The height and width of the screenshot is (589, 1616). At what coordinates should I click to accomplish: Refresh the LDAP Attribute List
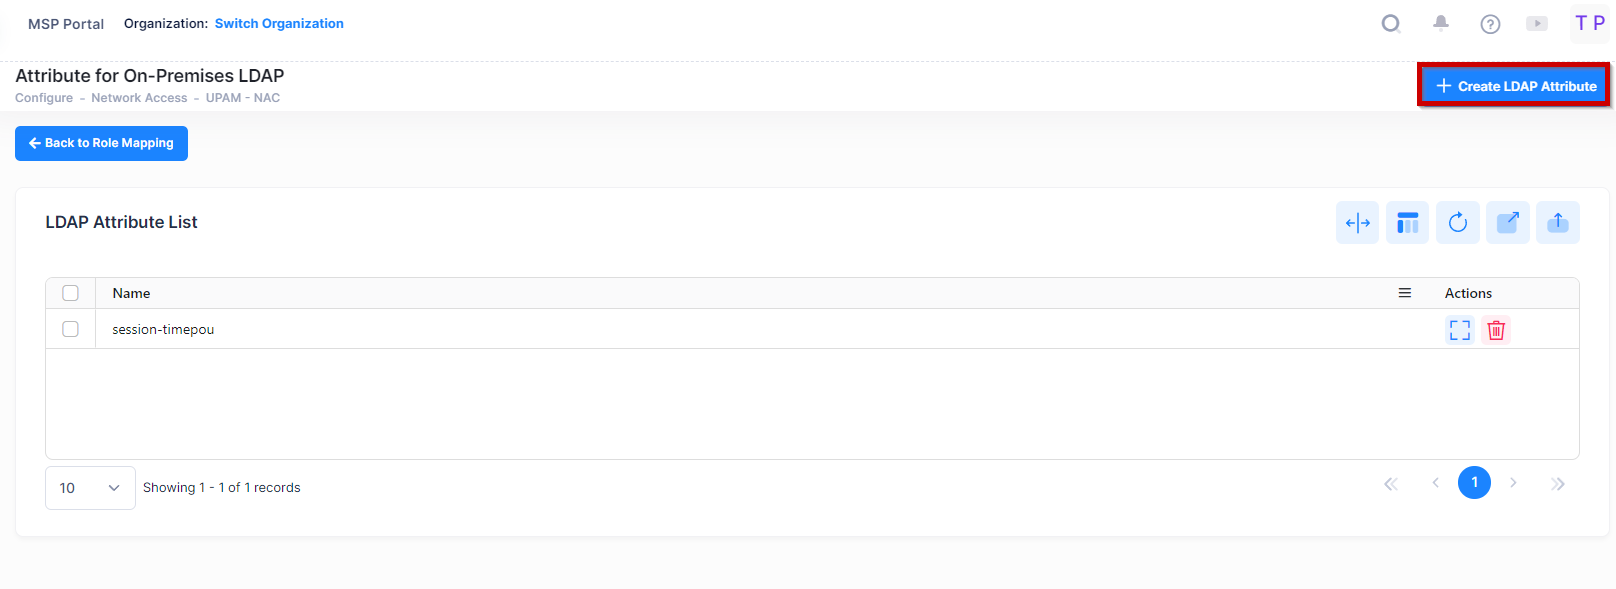point(1457,222)
